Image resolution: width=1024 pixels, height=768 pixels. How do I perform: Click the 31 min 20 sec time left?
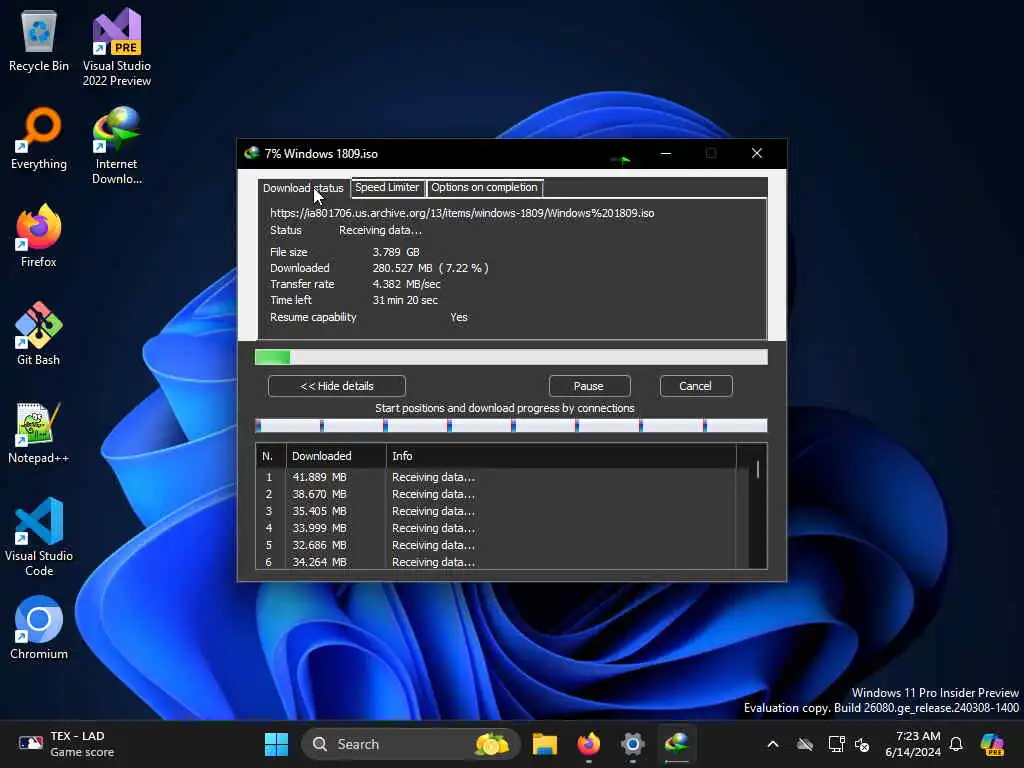(405, 300)
